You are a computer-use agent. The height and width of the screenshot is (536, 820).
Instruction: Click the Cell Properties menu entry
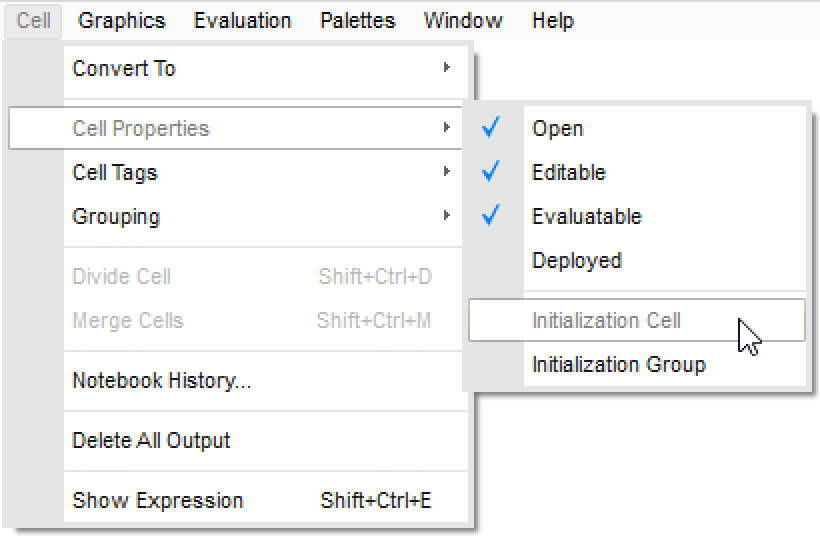click(x=141, y=129)
